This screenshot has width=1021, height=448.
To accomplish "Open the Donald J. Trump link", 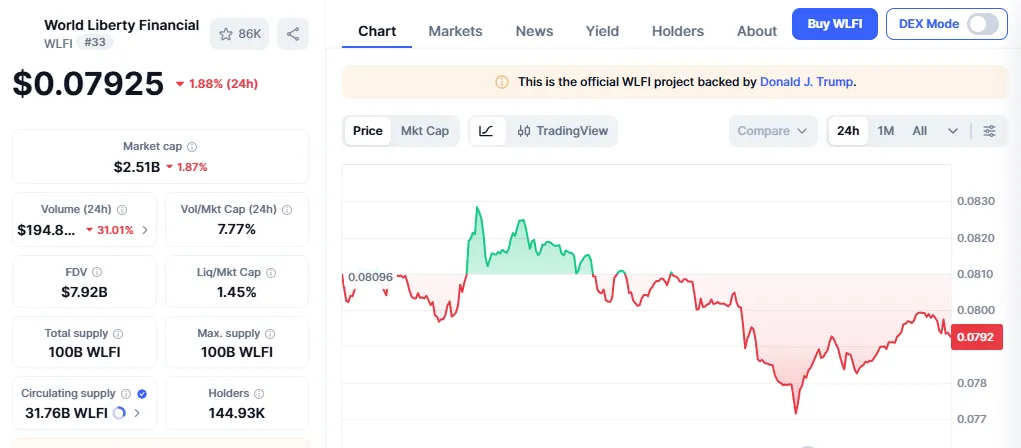I will (x=806, y=82).
